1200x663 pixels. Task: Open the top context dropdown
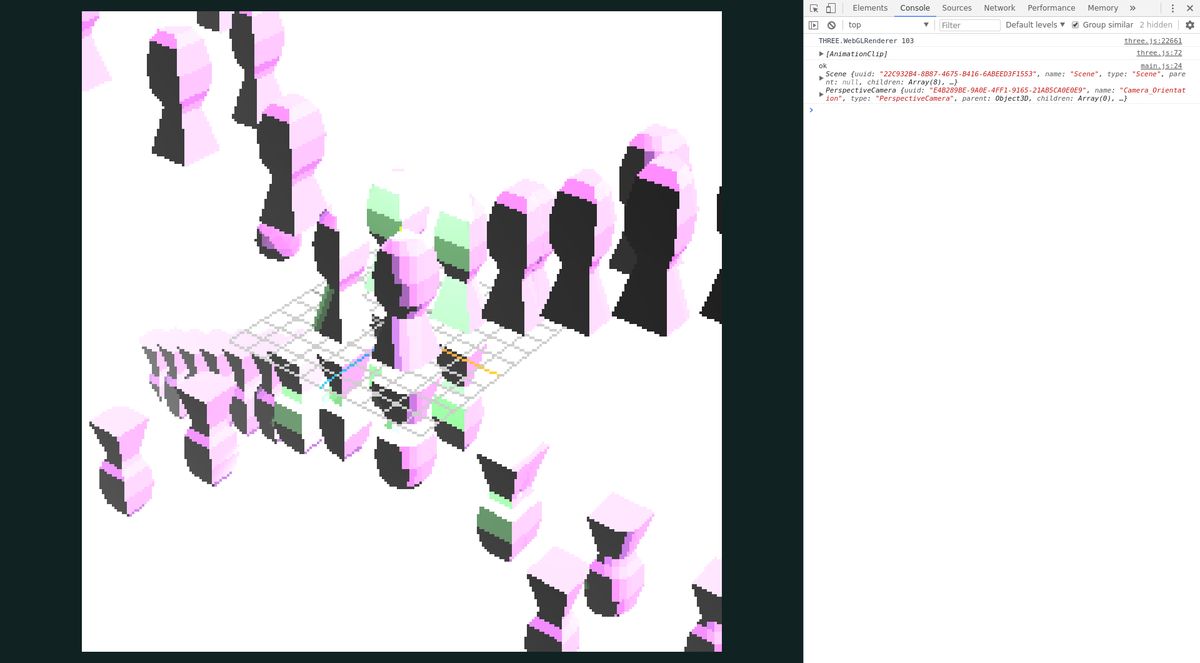[x=888, y=25]
